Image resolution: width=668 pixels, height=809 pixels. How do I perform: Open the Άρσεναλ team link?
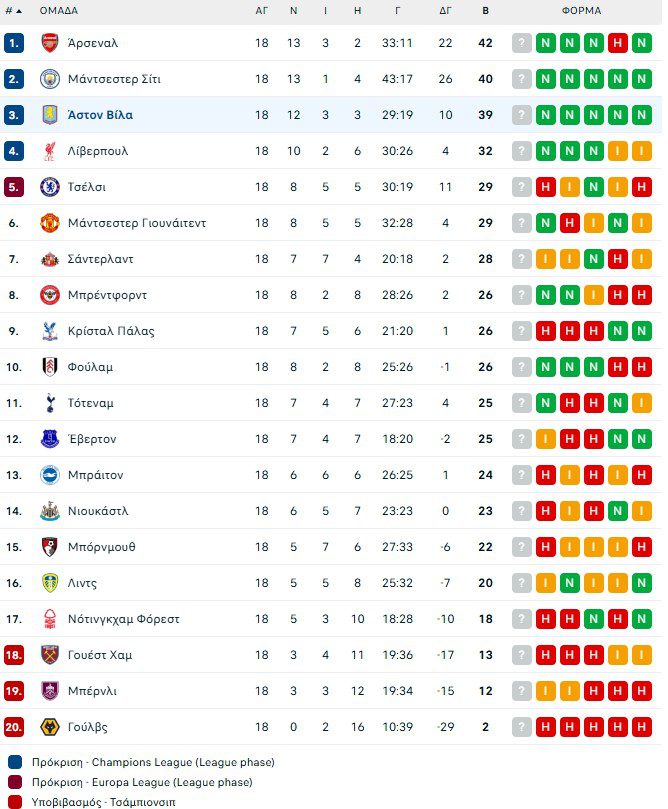tap(93, 43)
